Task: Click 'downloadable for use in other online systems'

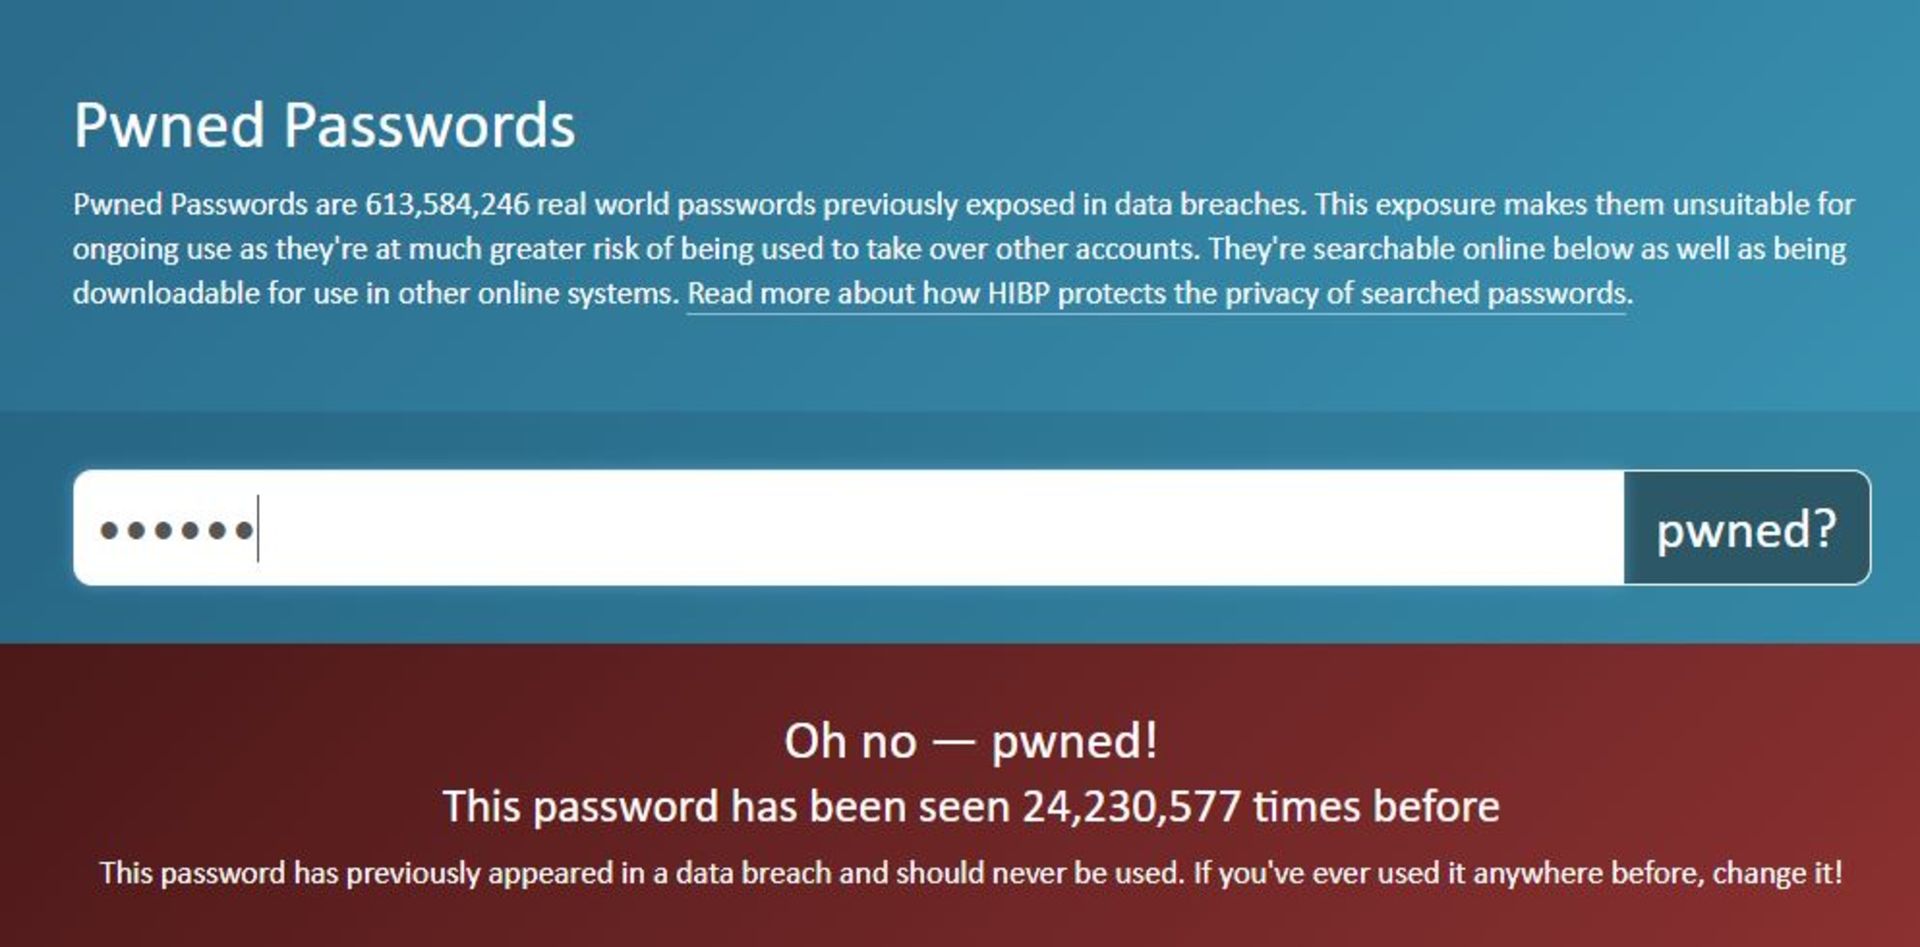Action: [x=375, y=293]
